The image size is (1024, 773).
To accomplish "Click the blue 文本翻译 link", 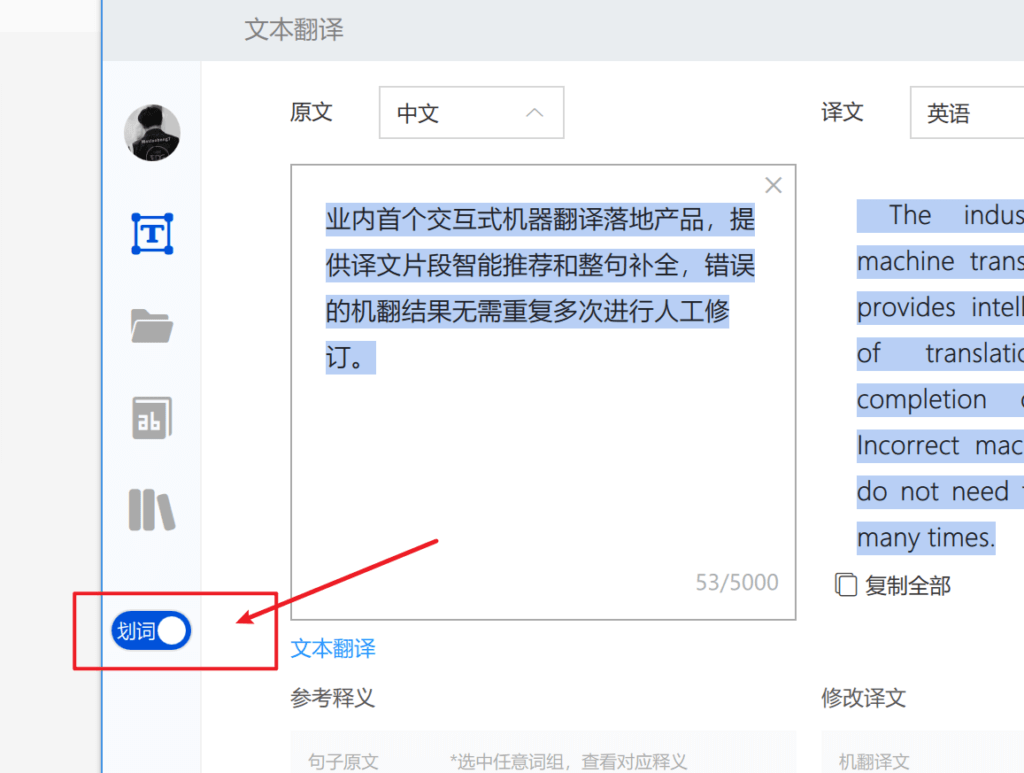I will pos(333,648).
